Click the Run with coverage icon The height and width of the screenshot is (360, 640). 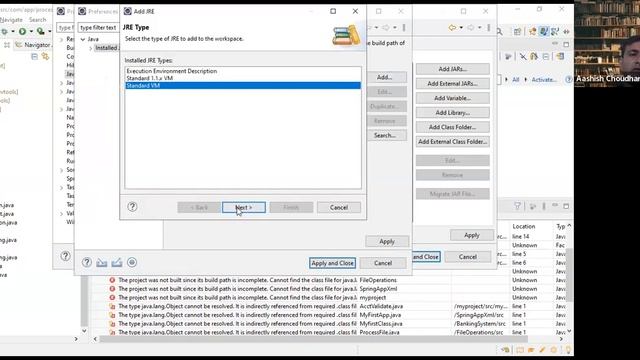(40, 31)
